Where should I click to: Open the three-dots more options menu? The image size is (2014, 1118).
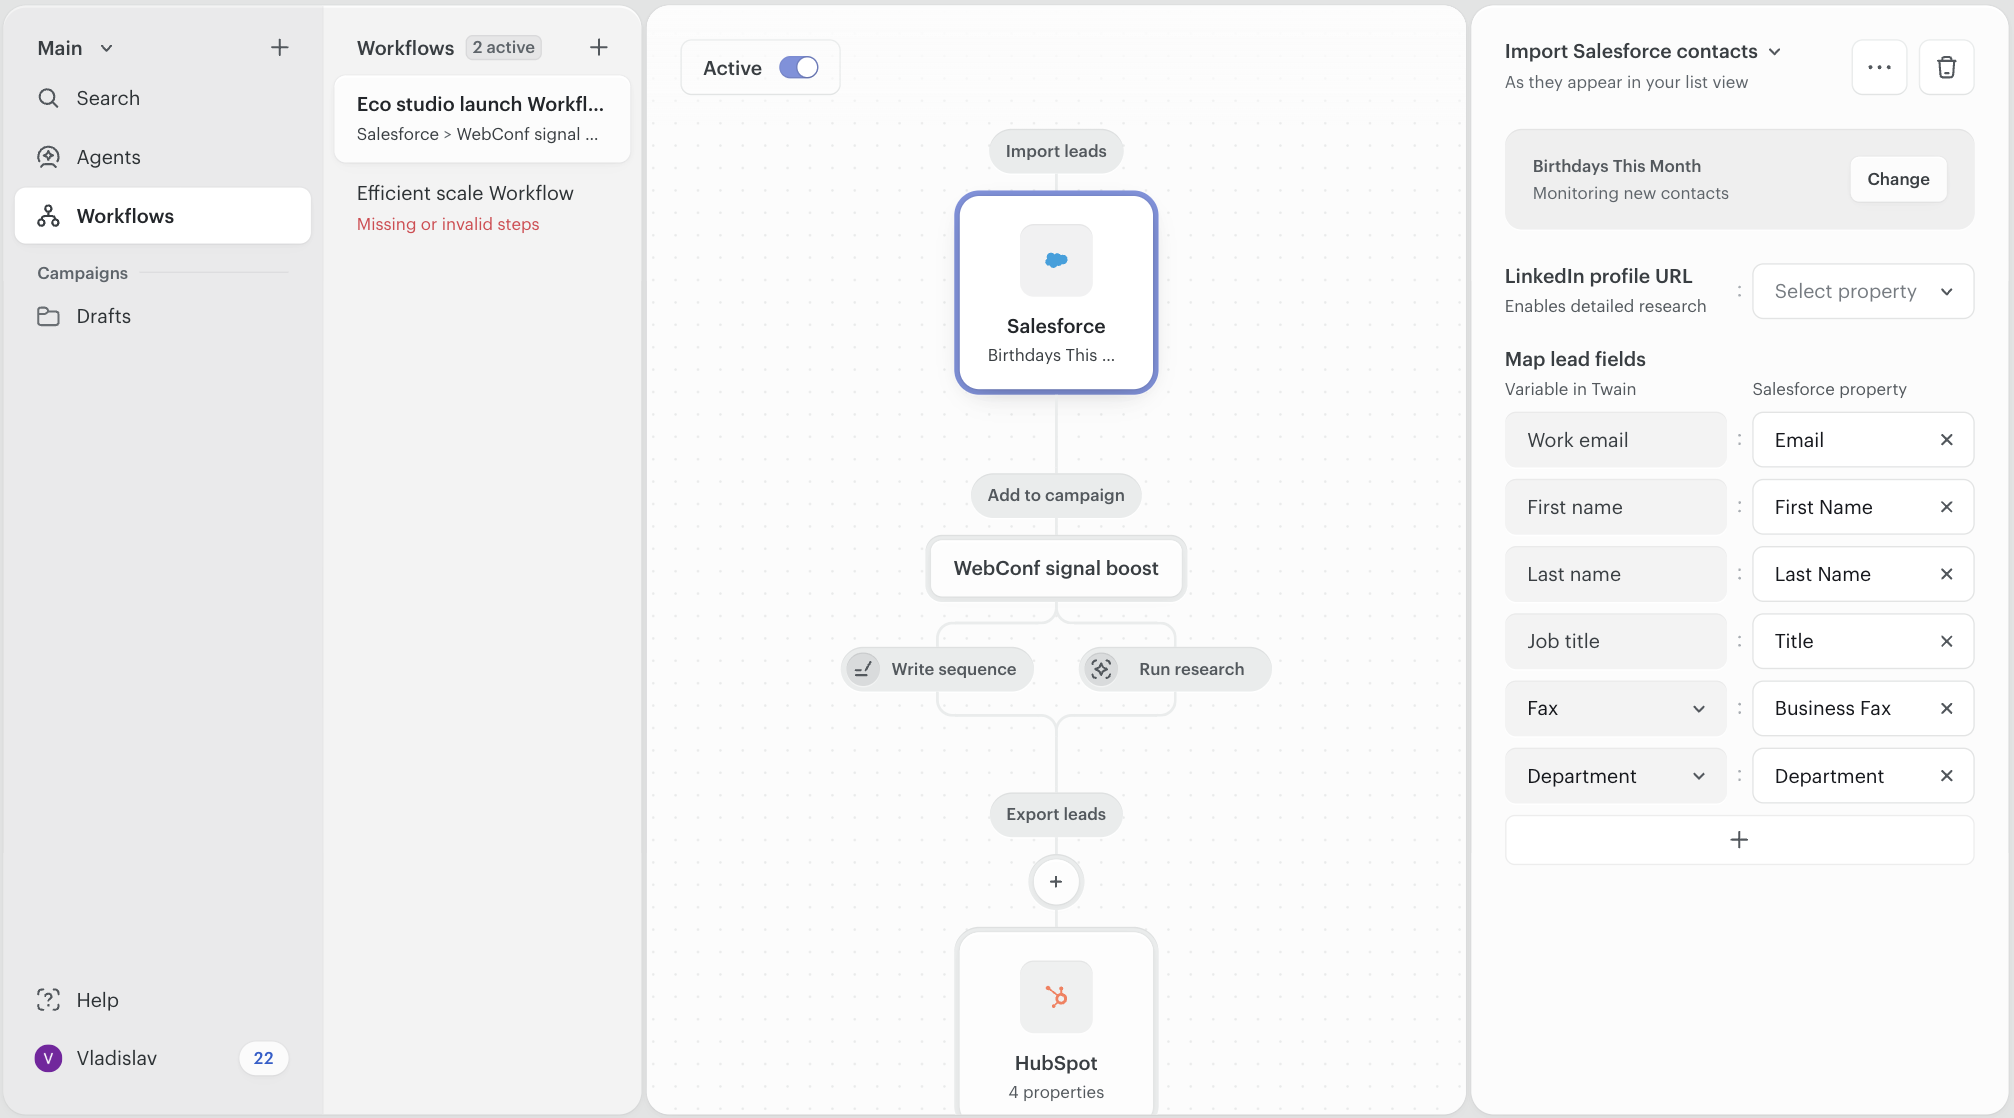(1879, 67)
